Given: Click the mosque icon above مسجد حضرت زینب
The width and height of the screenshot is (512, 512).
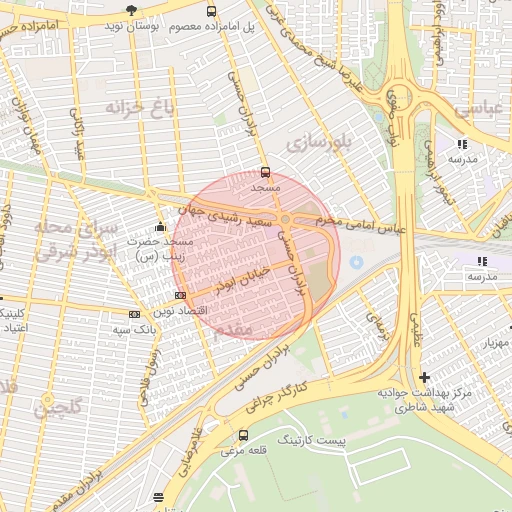Looking at the screenshot, I should pyautogui.click(x=160, y=226).
